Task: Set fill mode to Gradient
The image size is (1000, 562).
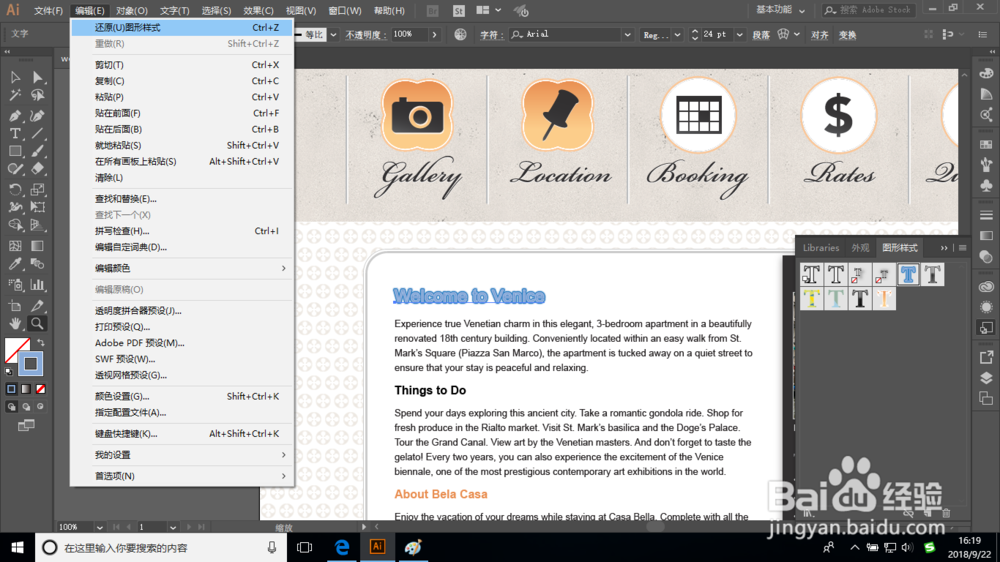Action: pos(26,389)
